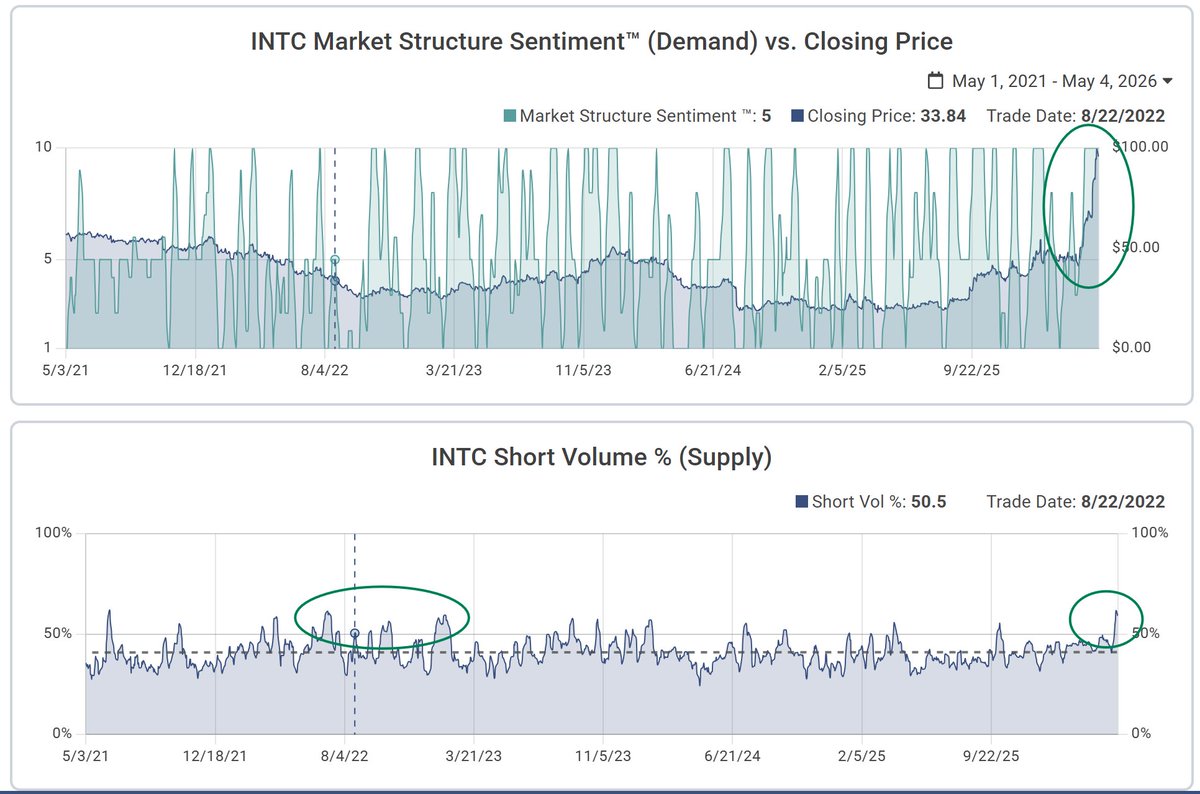Screen dimensions: 1200x794
Task: Click 2/5/25 label on top chart axis
Action: coord(841,369)
